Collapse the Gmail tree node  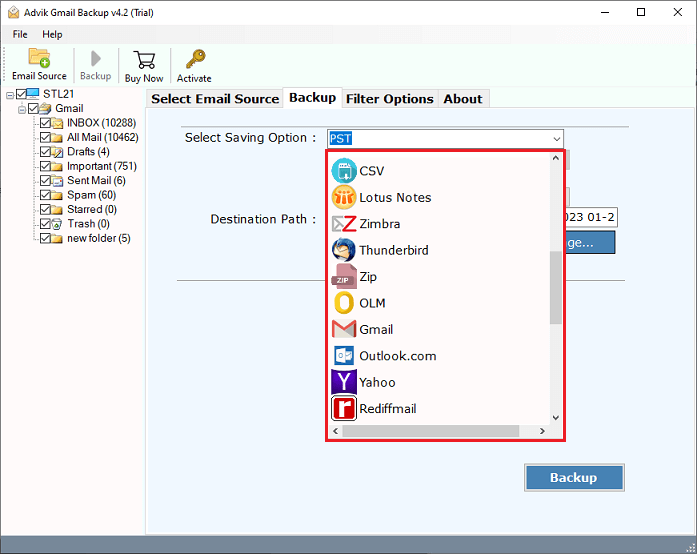[x=22, y=109]
